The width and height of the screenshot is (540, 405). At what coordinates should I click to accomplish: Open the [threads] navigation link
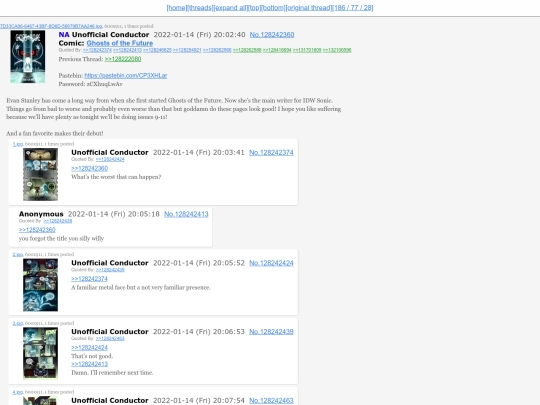(x=200, y=8)
